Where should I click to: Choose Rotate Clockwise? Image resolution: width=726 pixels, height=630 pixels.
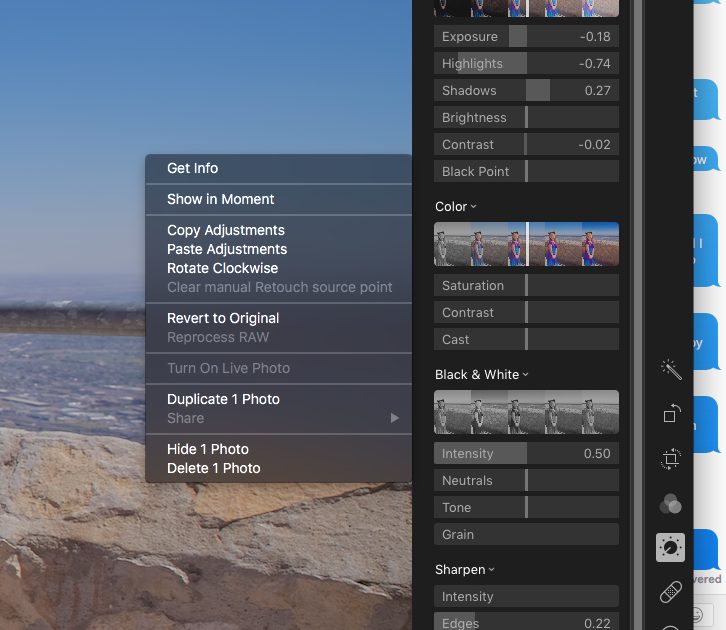click(279, 268)
